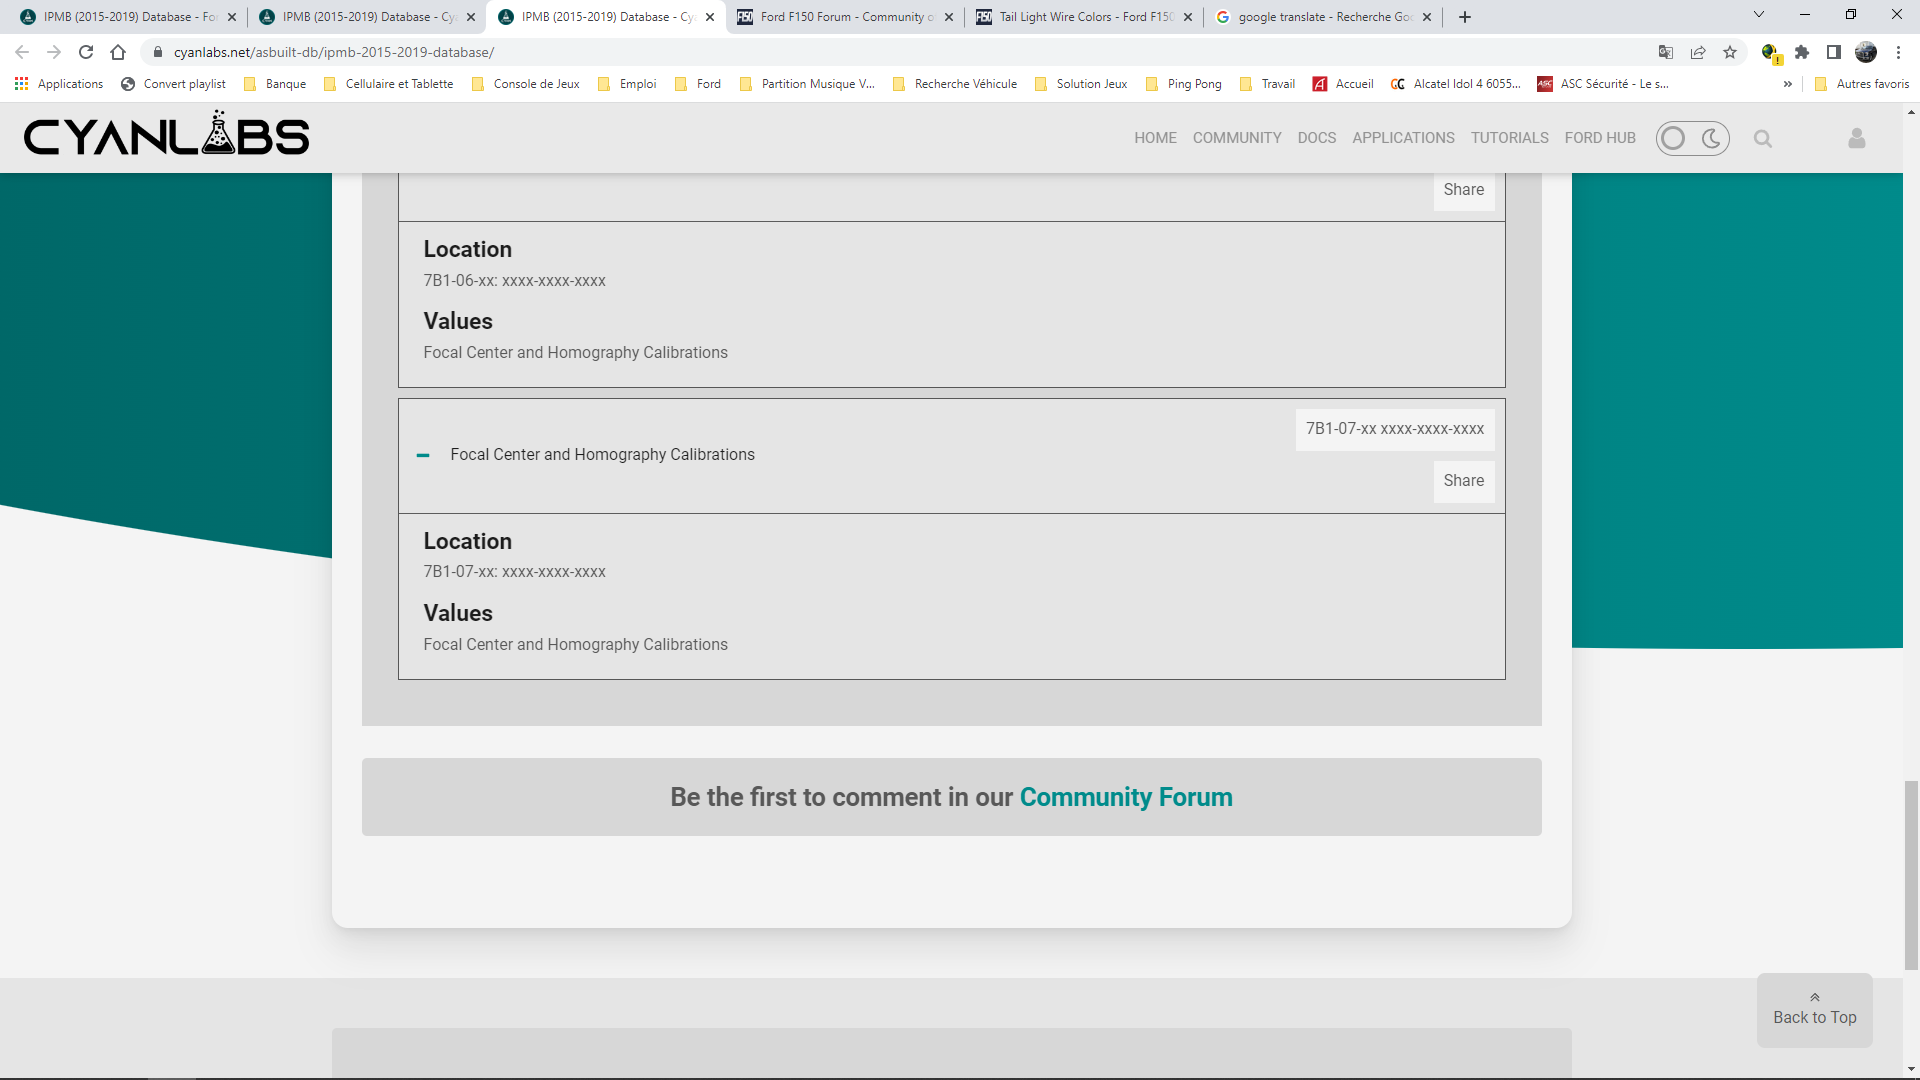The height and width of the screenshot is (1080, 1920).
Task: Open the TUTORIALS menu item
Action: (x=1509, y=138)
